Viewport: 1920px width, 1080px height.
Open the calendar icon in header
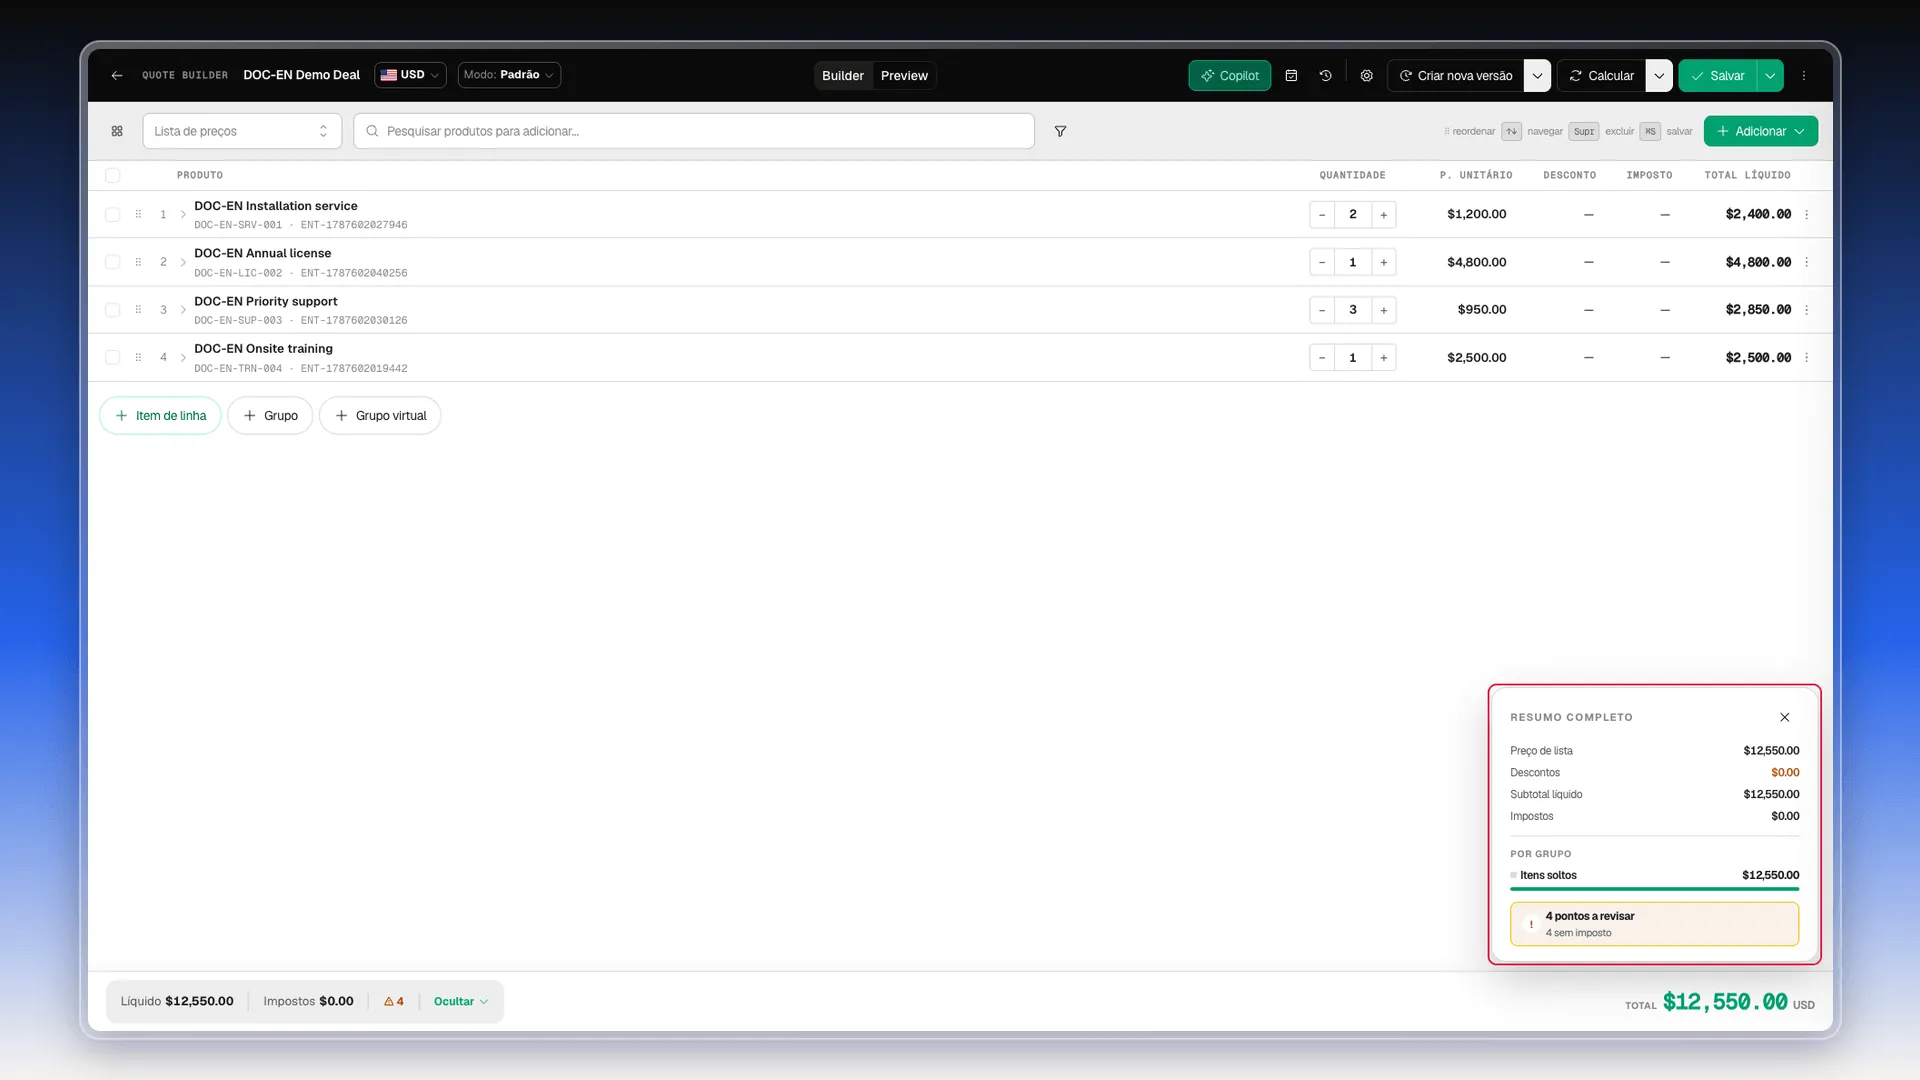click(x=1291, y=76)
